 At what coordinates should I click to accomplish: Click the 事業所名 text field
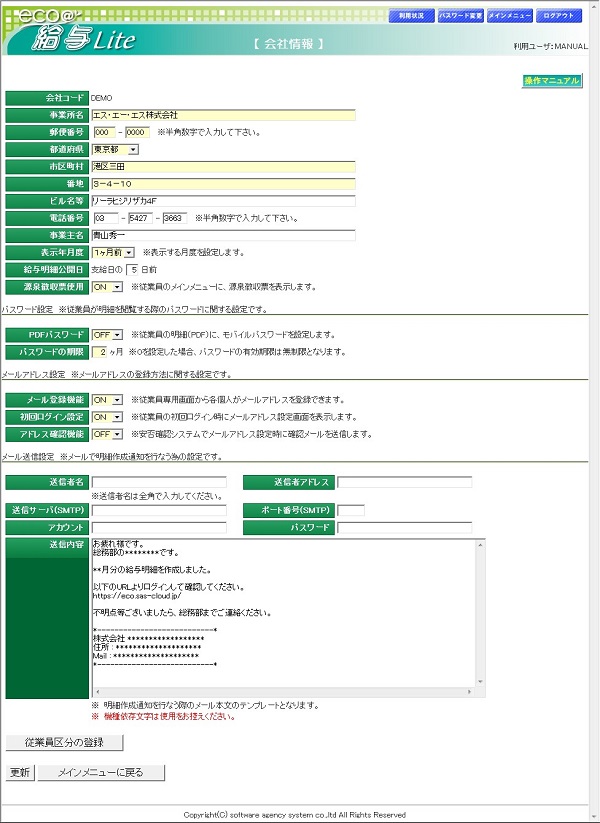coord(223,115)
